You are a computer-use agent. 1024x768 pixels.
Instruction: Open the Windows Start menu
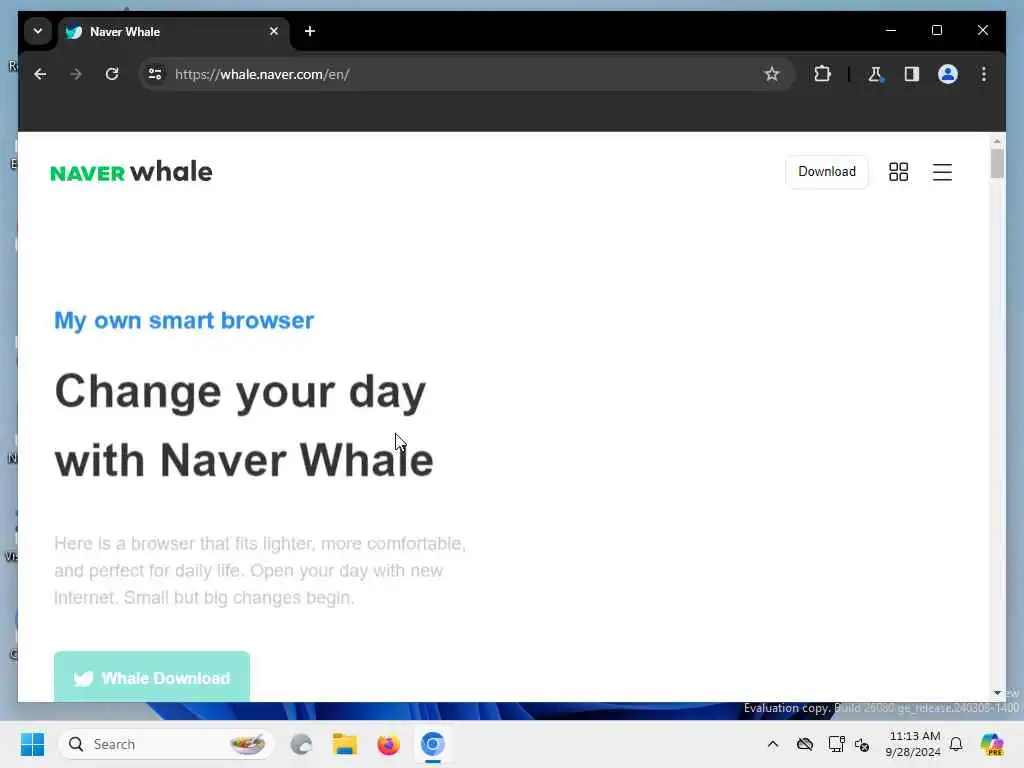[33, 744]
